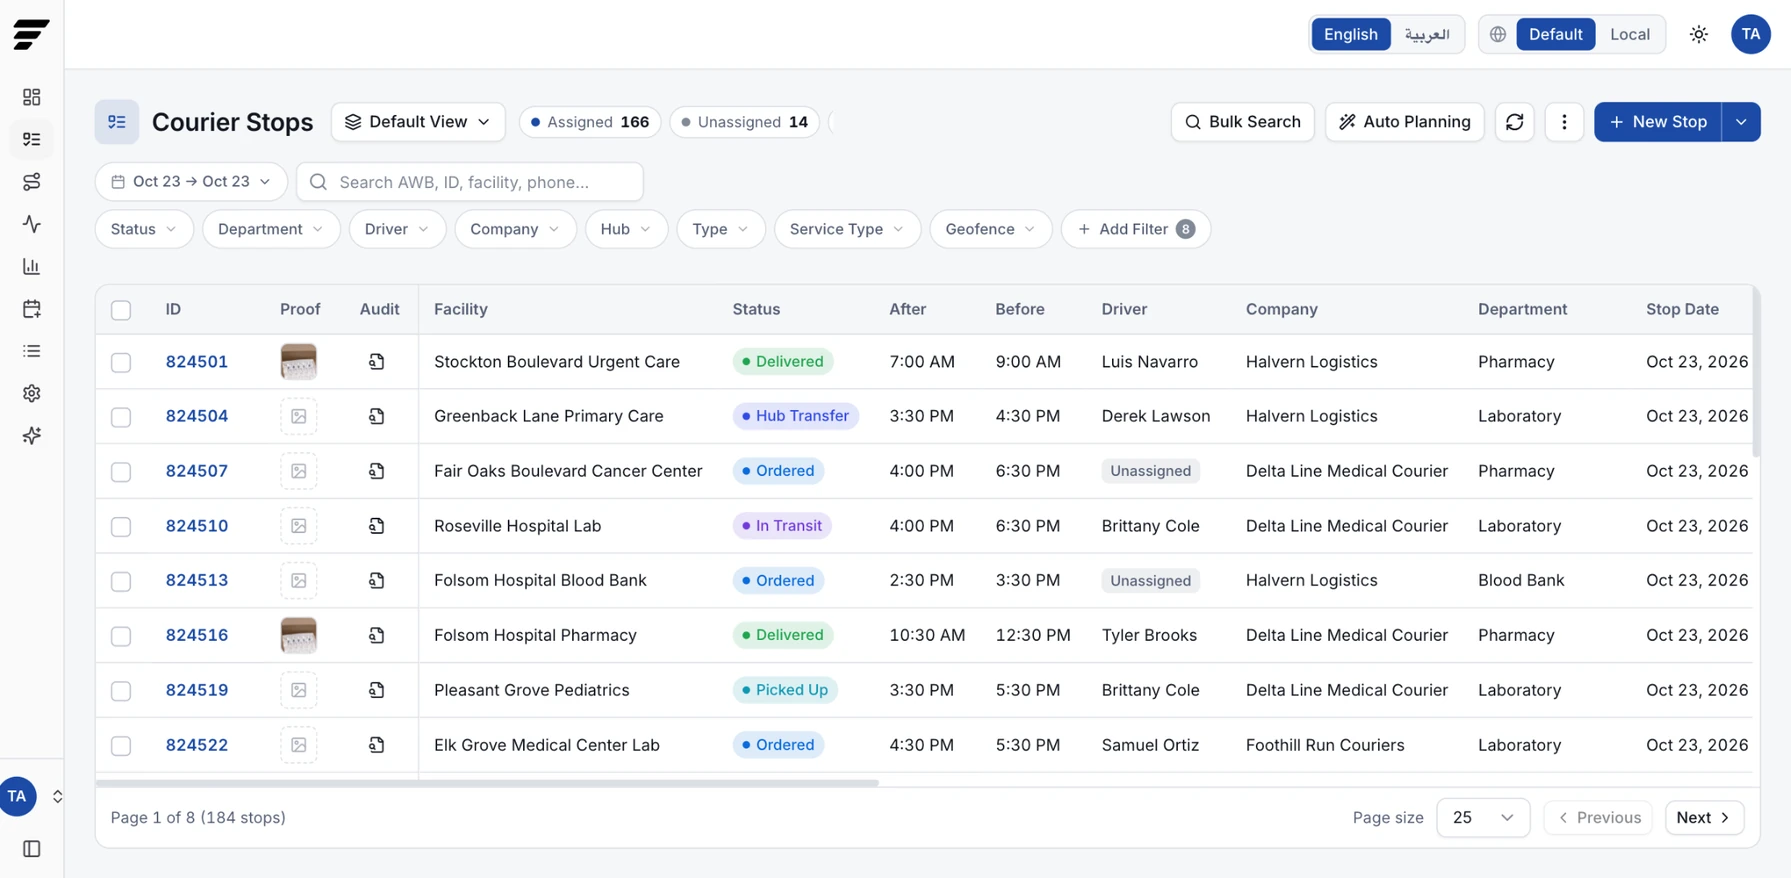This screenshot has height=878, width=1791.
Task: Click the refresh icon button
Action: [x=1514, y=122]
